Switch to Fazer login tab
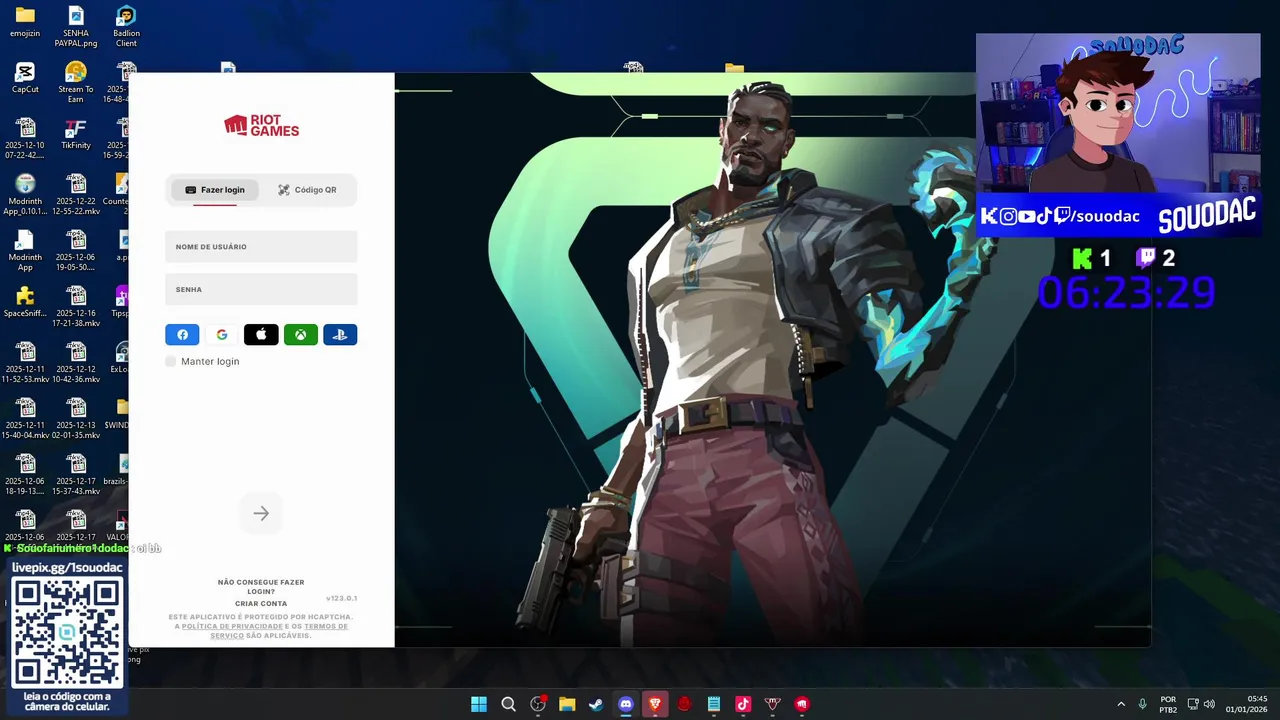 coord(215,190)
